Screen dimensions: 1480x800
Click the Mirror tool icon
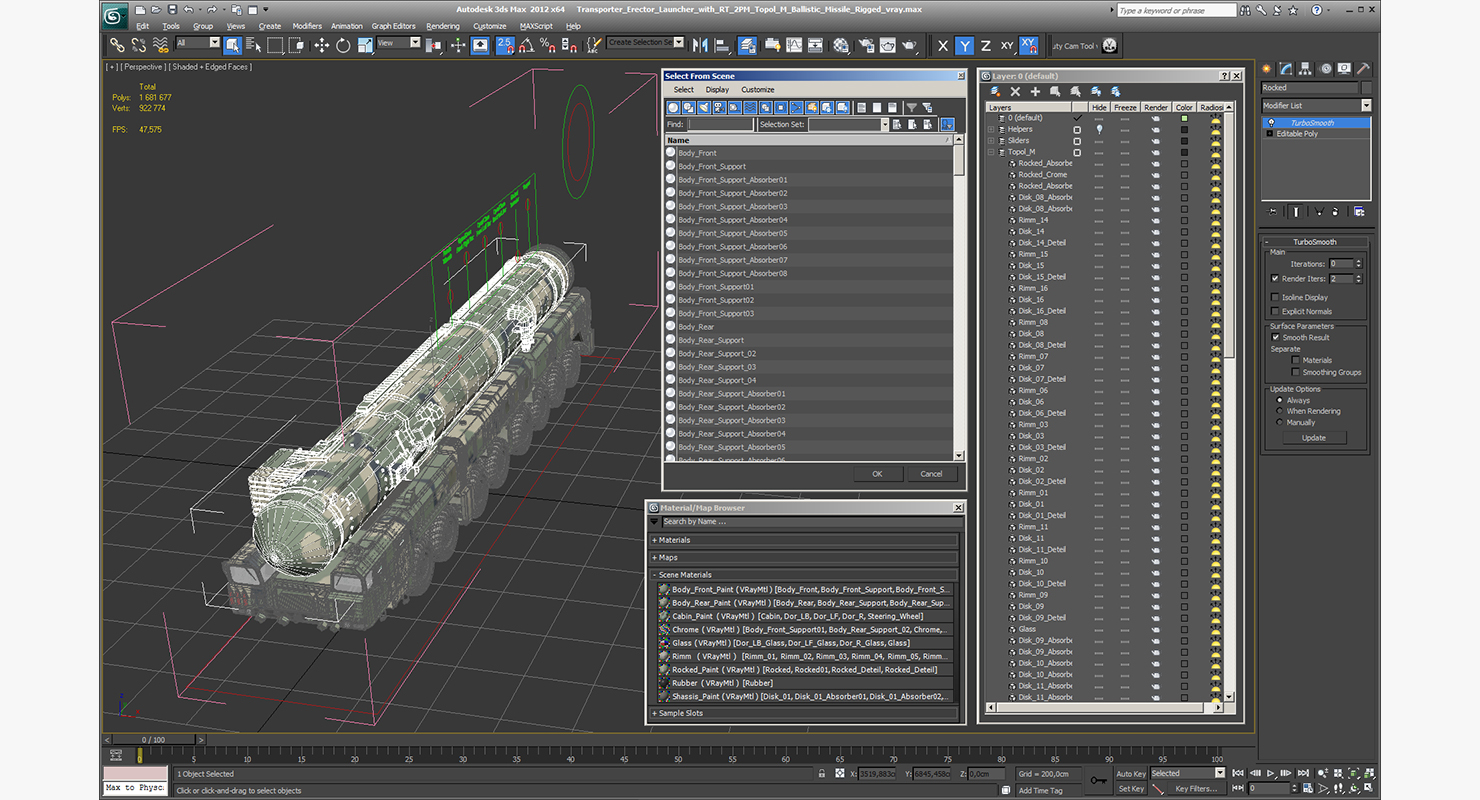(x=699, y=45)
